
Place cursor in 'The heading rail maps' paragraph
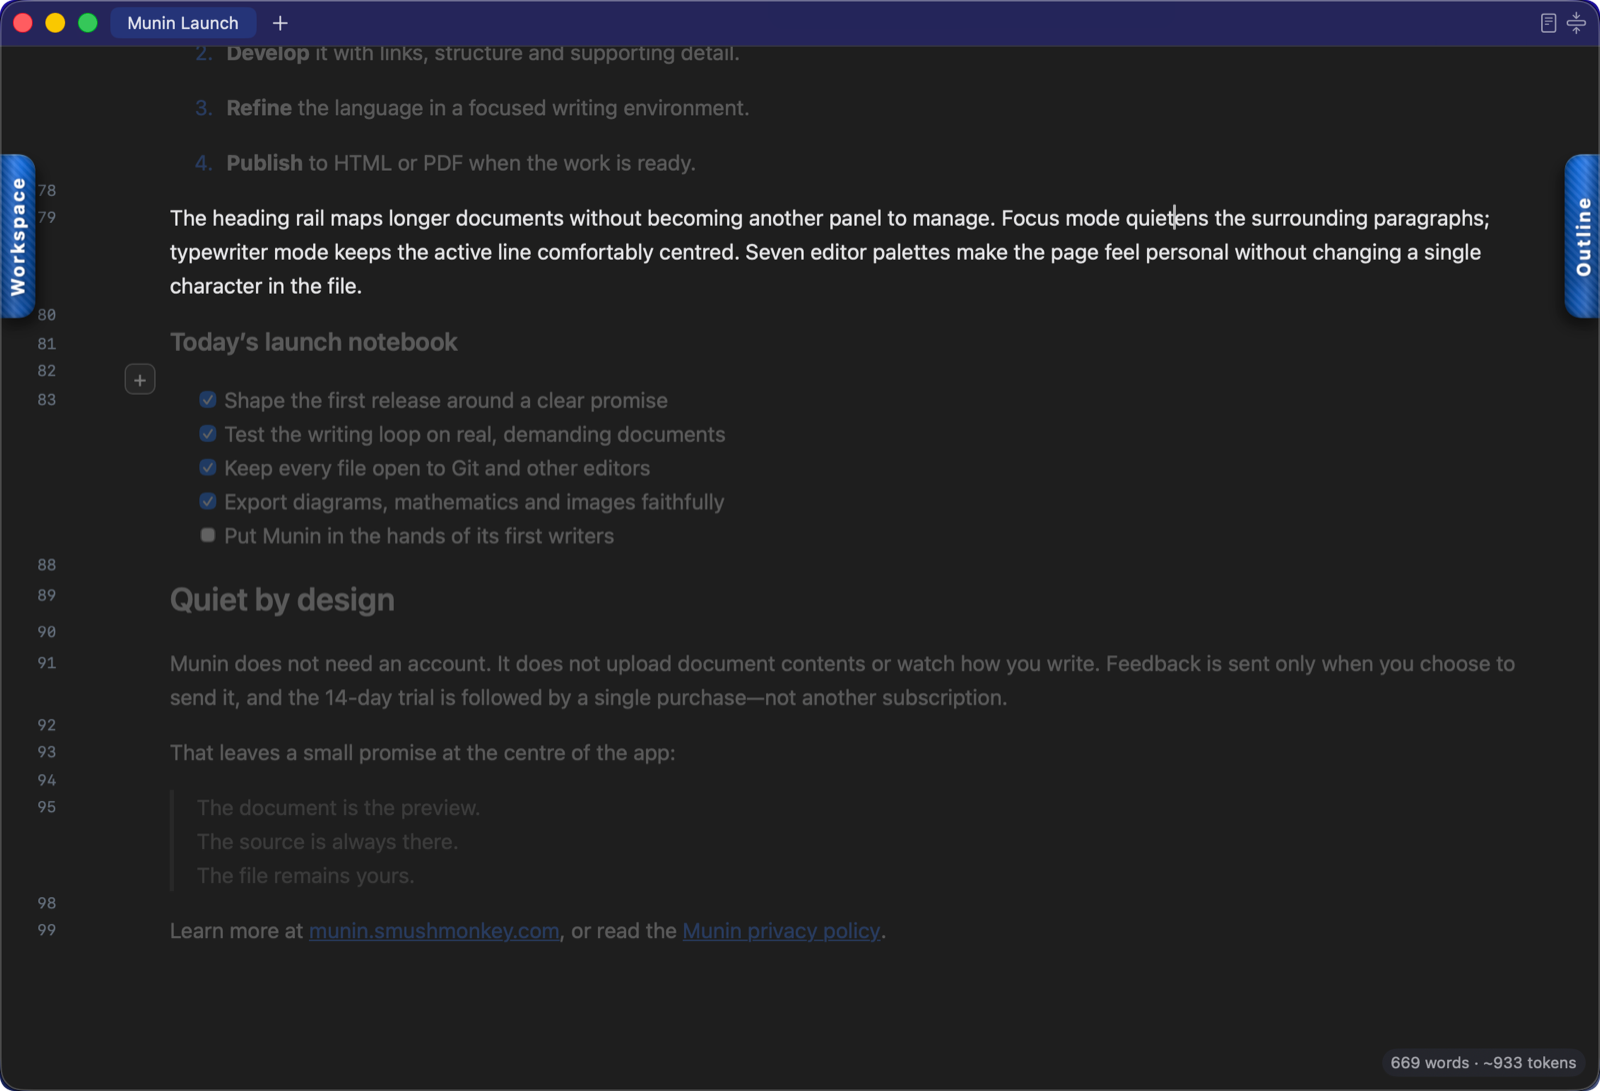830,252
